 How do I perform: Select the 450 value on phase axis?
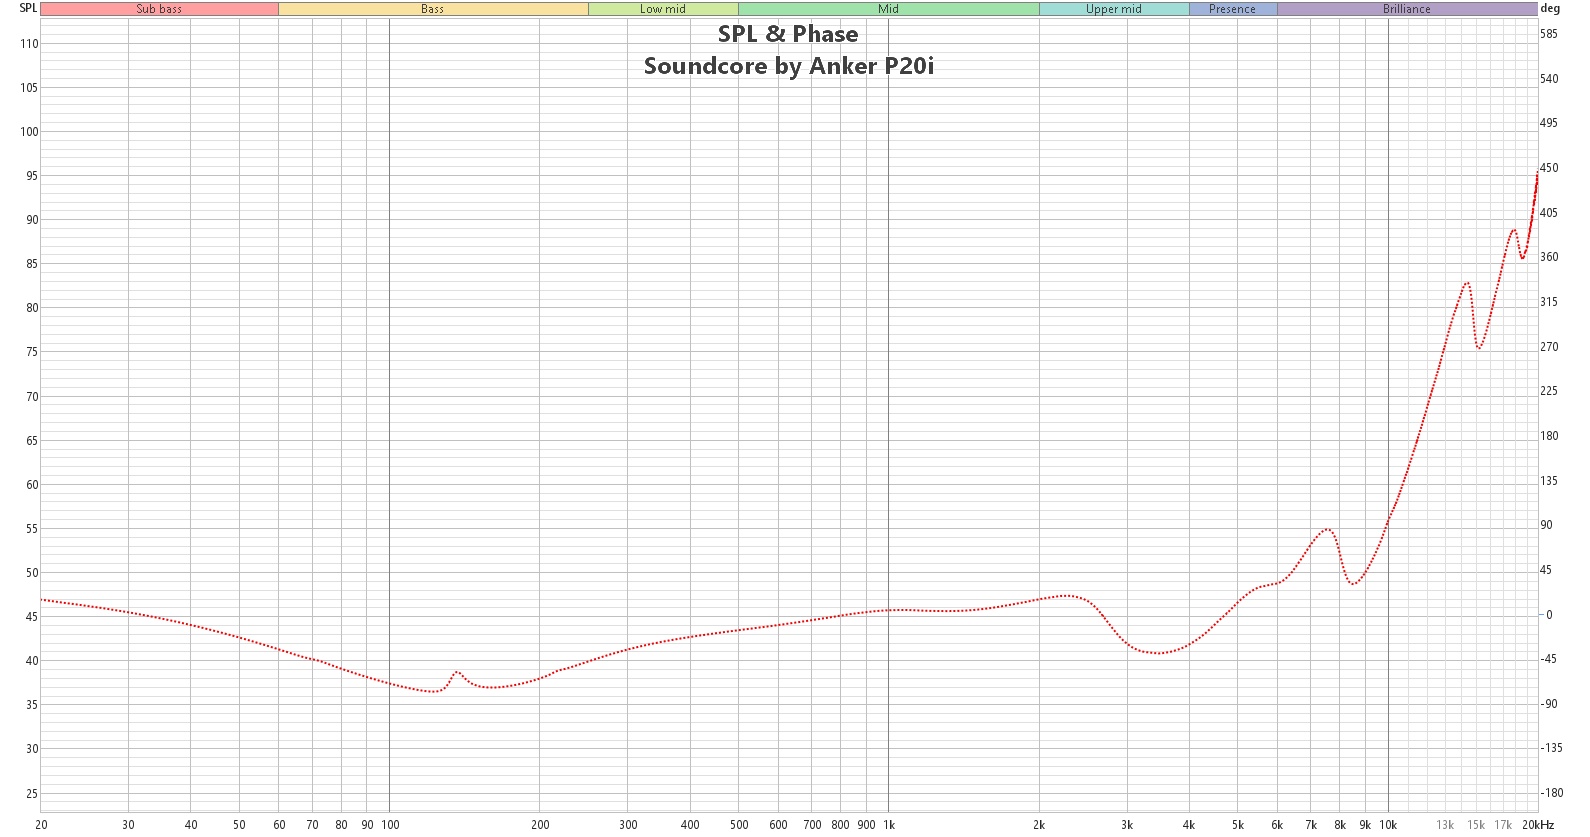tap(1549, 168)
